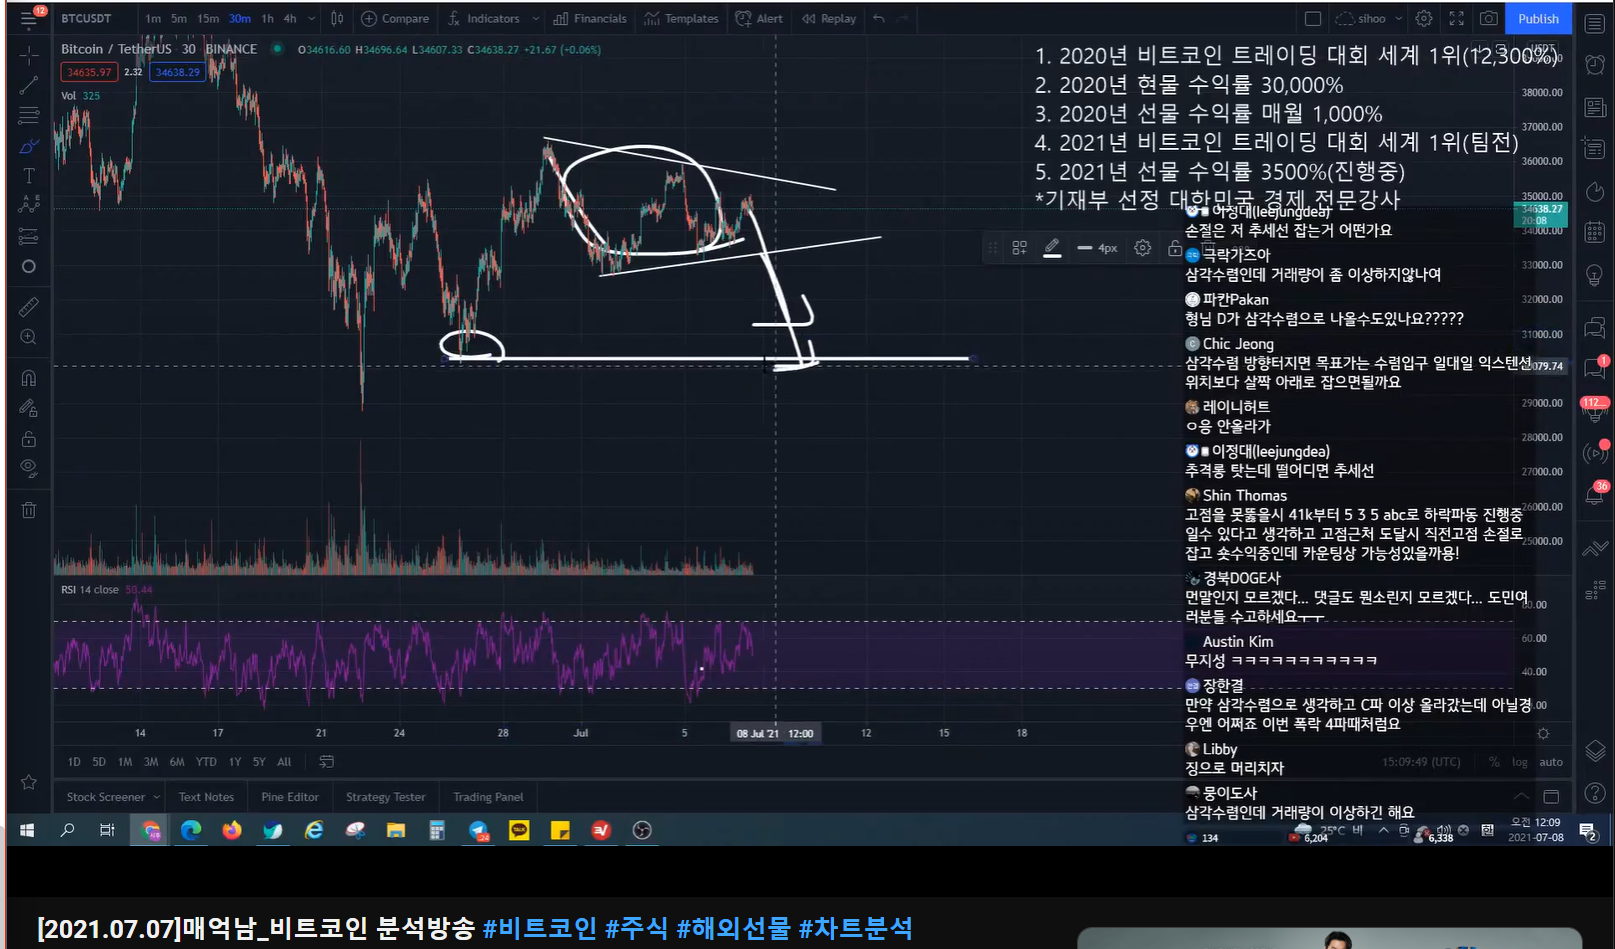Select the ruler measure tool

(29, 307)
